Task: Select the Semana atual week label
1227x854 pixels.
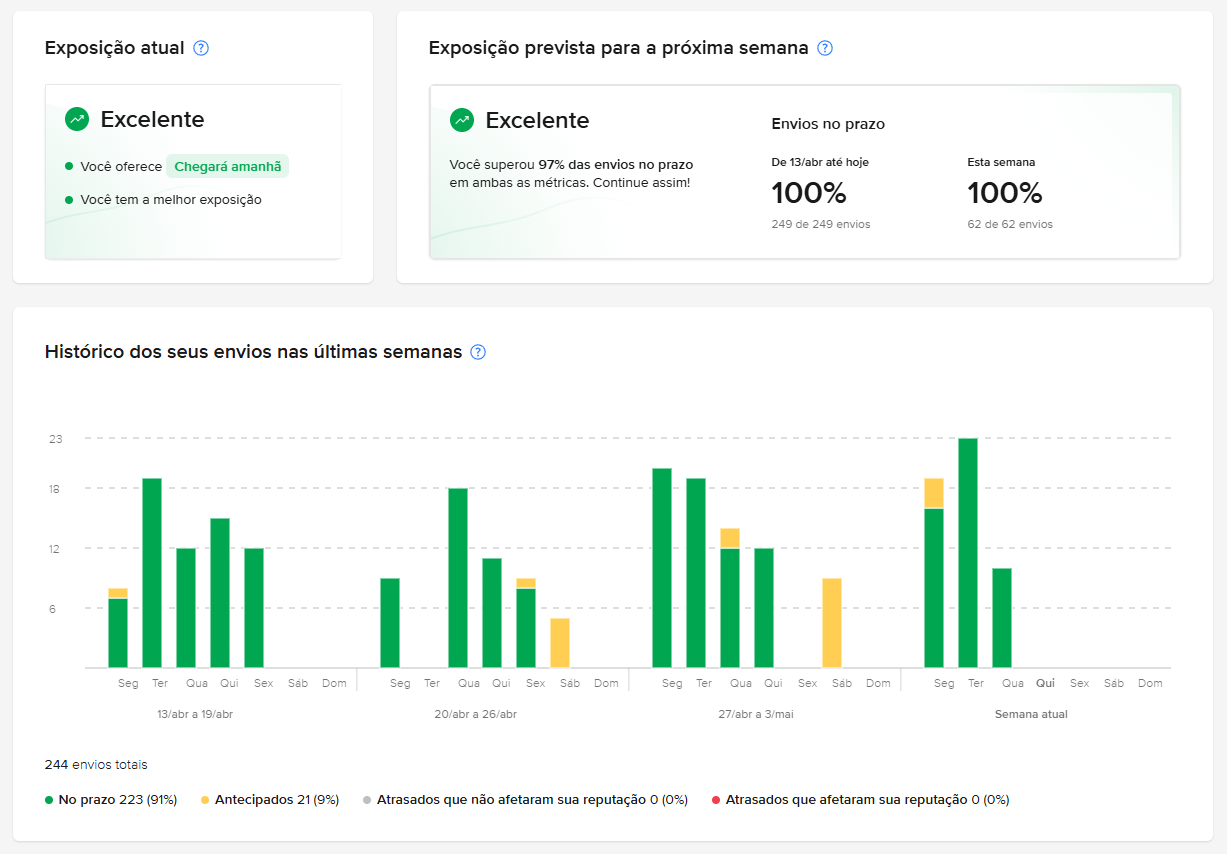Action: (1031, 715)
